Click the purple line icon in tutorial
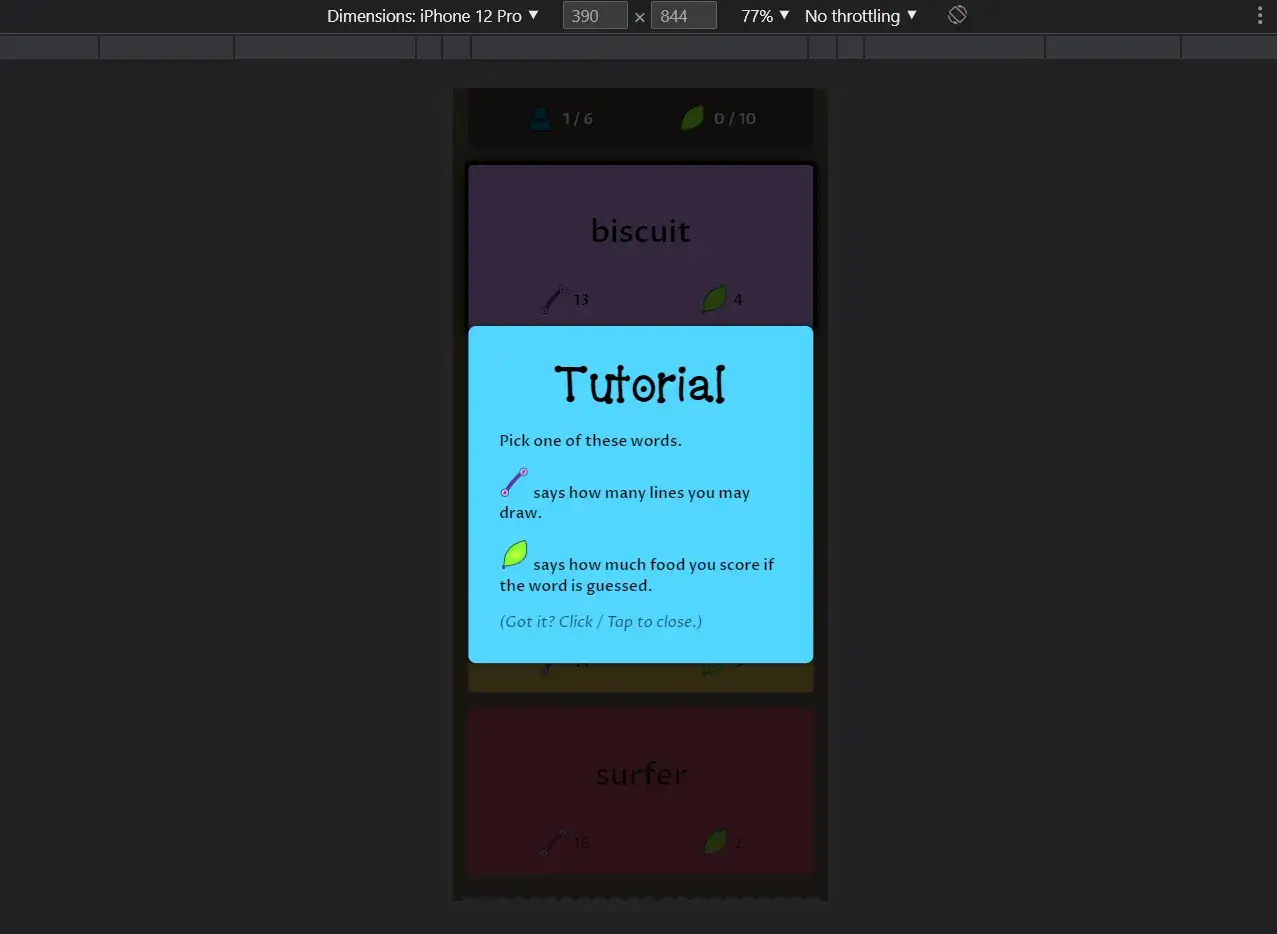Screen dimensions: 1277x934 pyautogui.click(x=514, y=482)
